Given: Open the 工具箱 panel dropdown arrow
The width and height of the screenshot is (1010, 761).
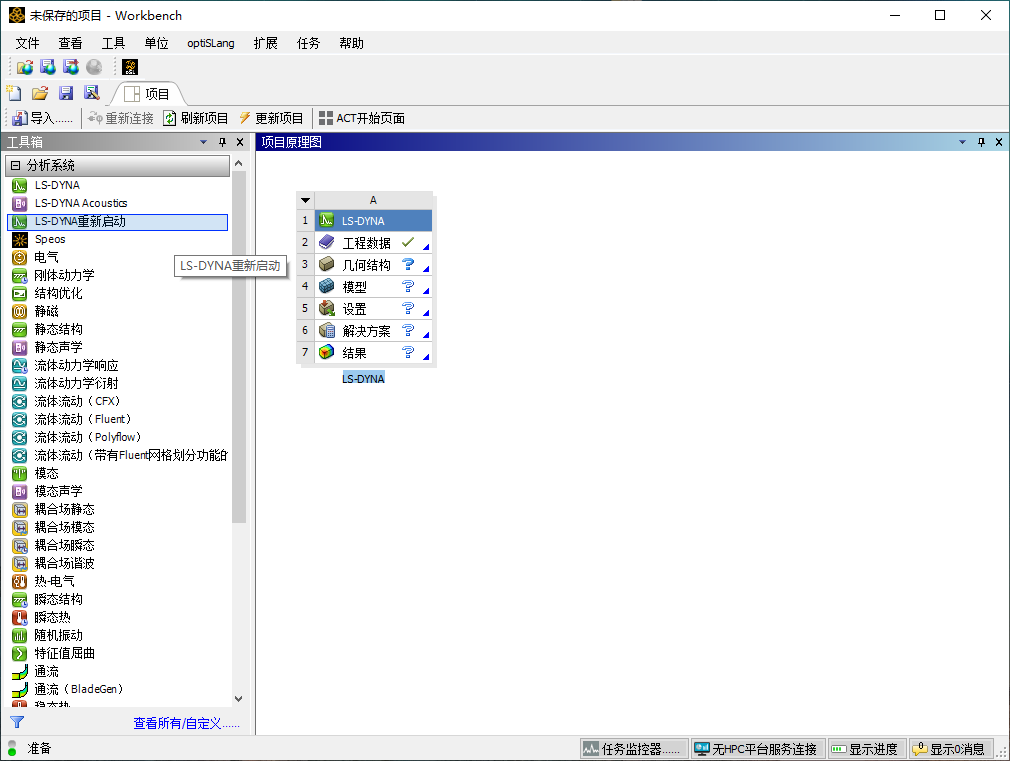Looking at the screenshot, I should [x=204, y=142].
